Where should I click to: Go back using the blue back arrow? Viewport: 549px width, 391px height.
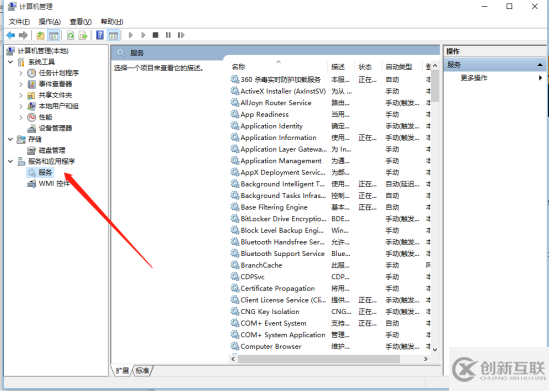click(x=11, y=35)
